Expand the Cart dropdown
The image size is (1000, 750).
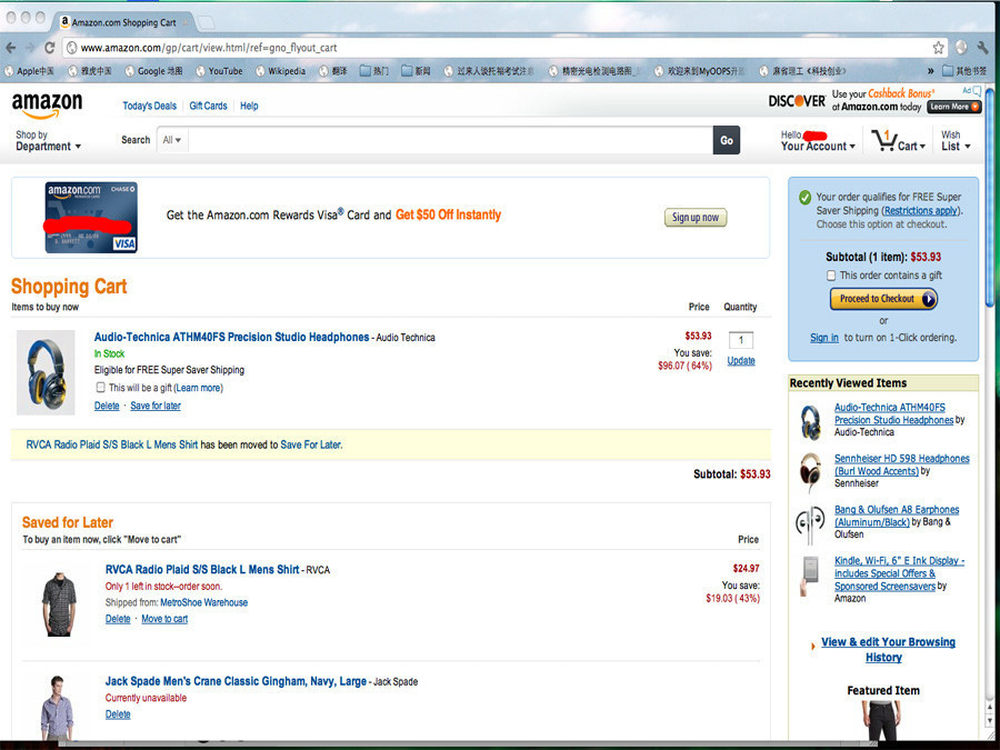[911, 146]
